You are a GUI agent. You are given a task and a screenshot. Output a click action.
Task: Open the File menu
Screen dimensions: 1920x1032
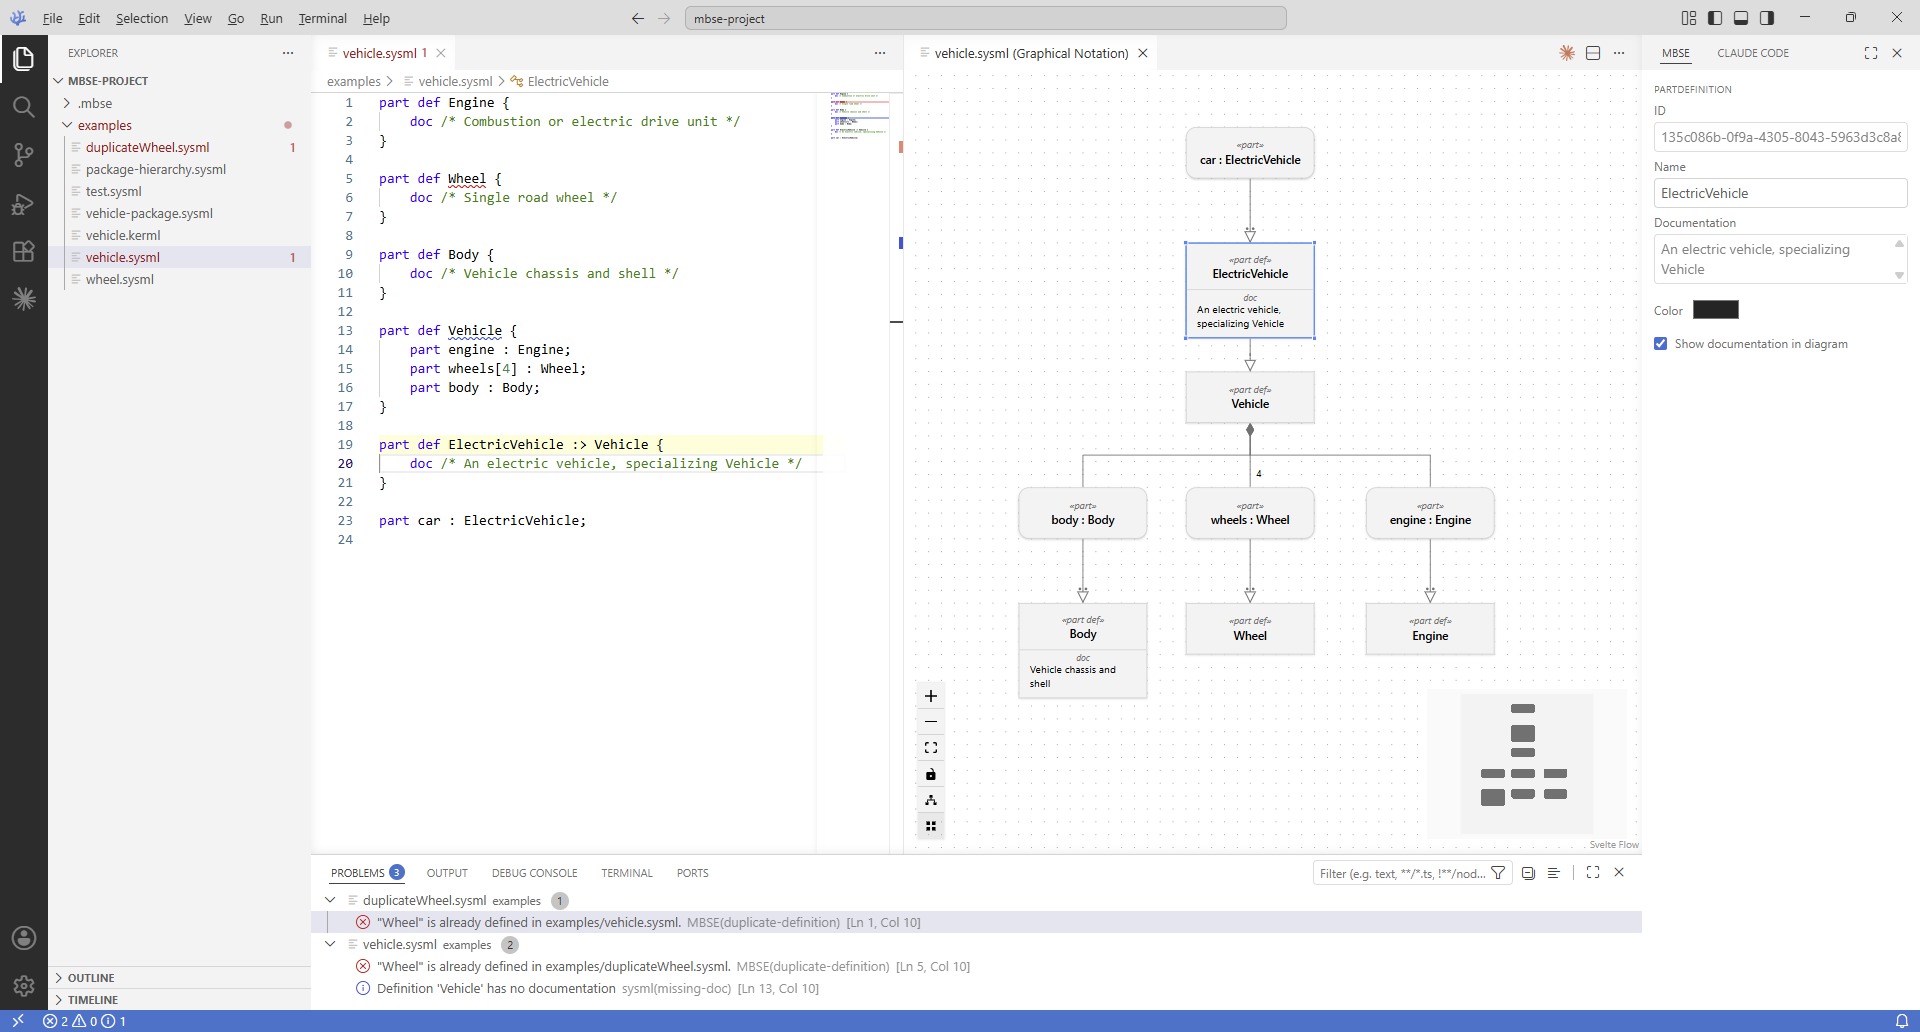pyautogui.click(x=53, y=18)
